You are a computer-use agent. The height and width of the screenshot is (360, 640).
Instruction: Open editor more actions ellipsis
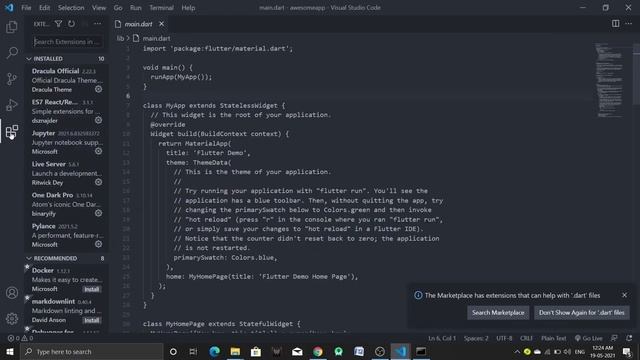pyautogui.click(x=629, y=24)
